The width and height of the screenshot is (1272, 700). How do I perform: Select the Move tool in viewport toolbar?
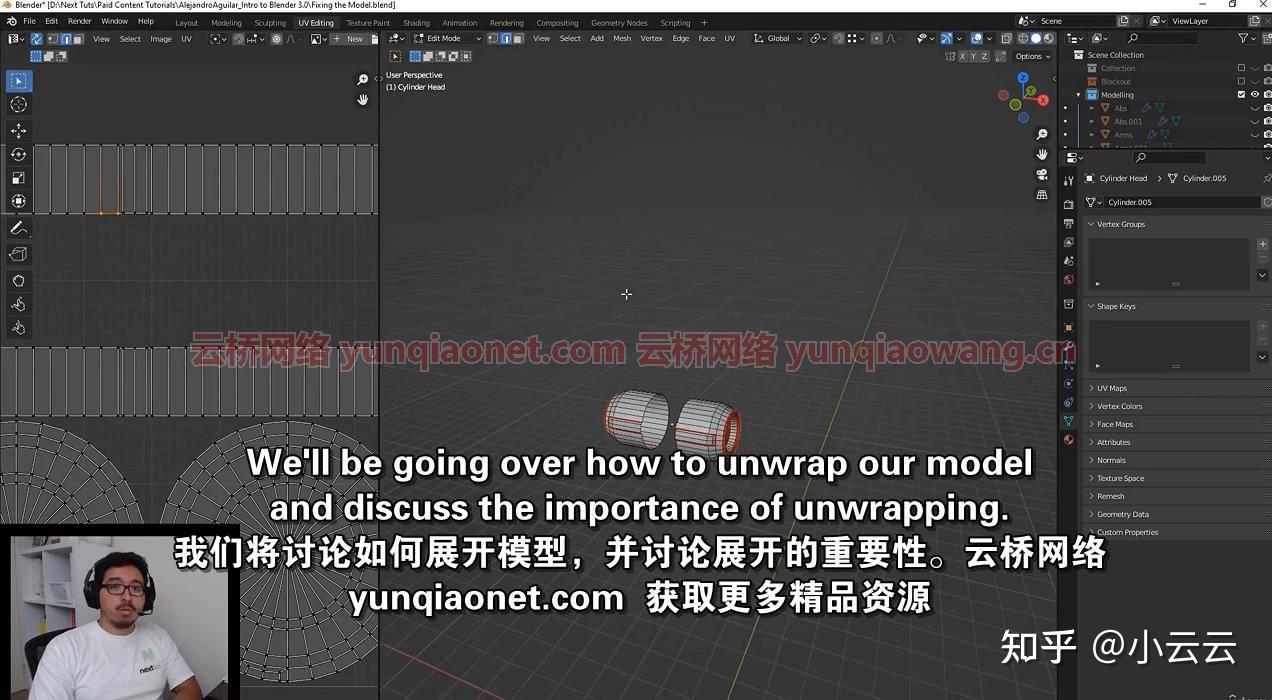point(18,131)
